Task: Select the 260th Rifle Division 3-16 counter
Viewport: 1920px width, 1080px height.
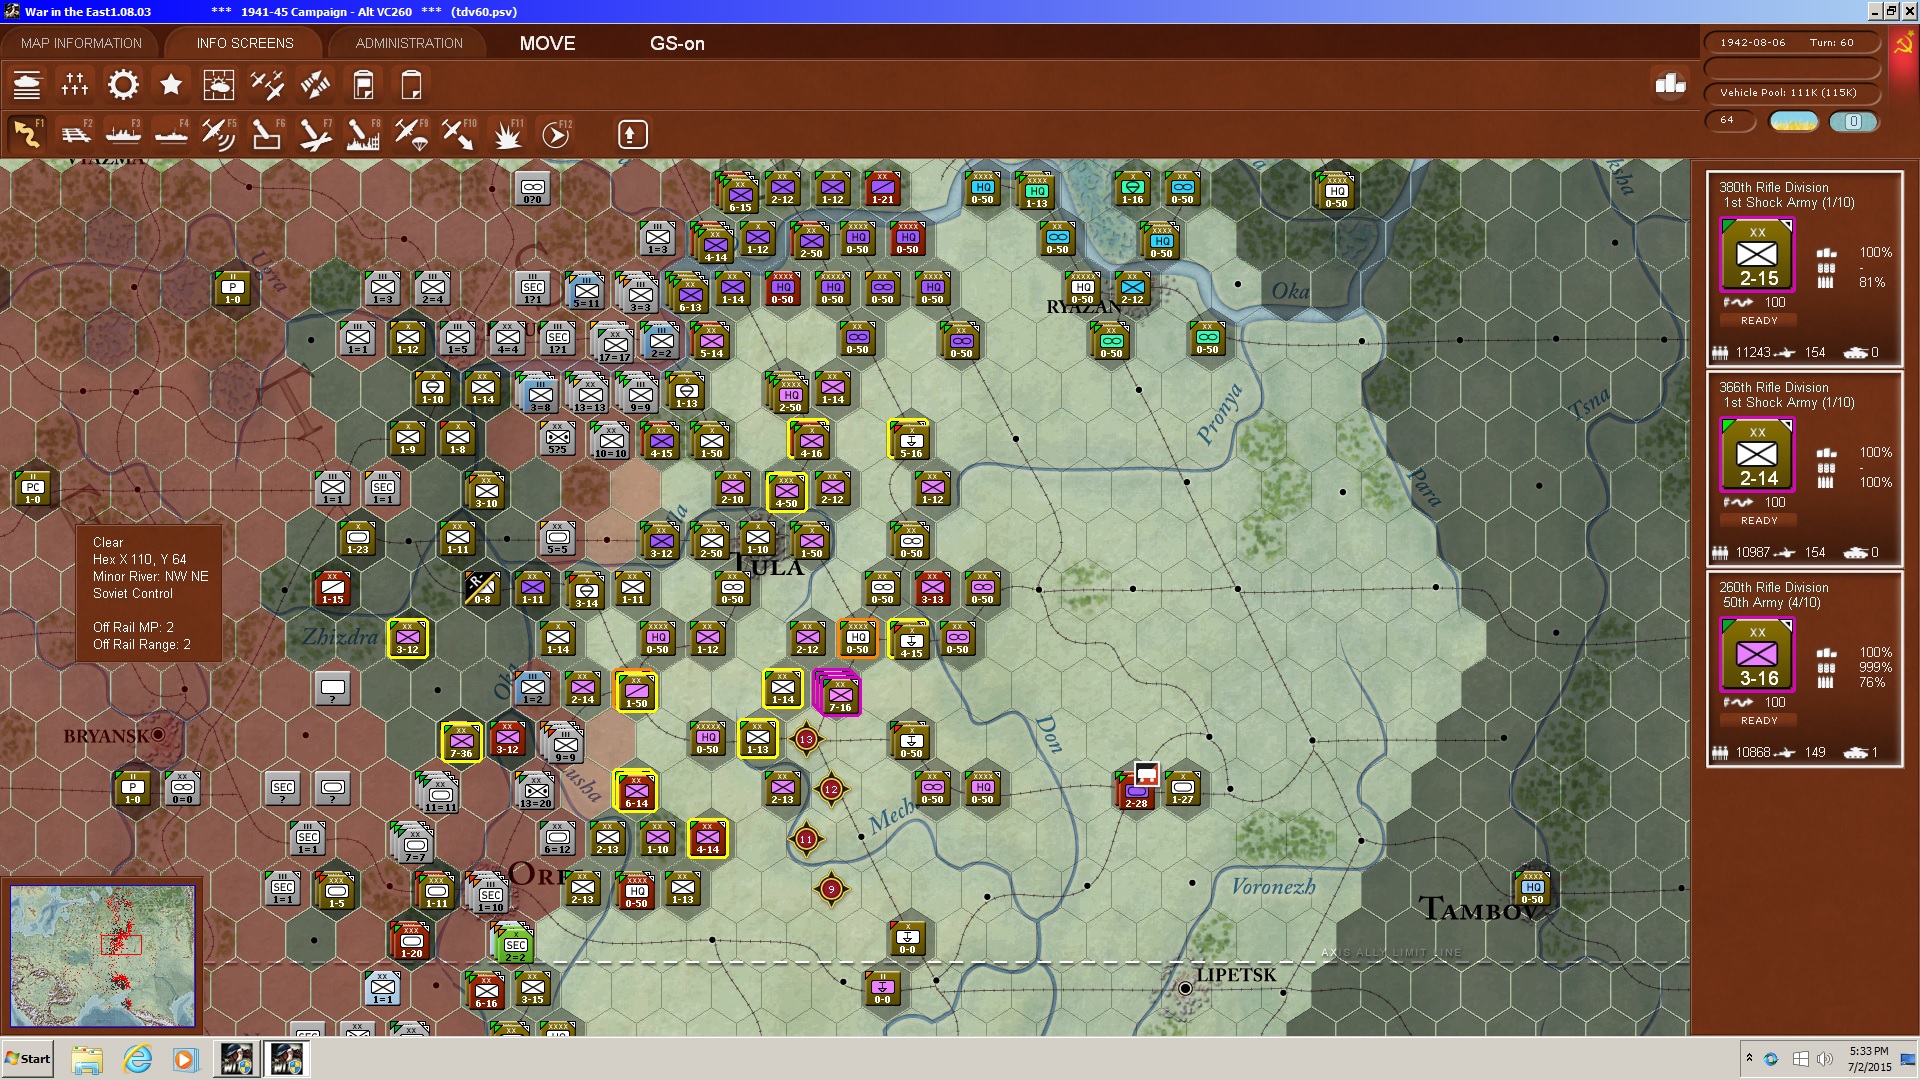Action: [1758, 656]
